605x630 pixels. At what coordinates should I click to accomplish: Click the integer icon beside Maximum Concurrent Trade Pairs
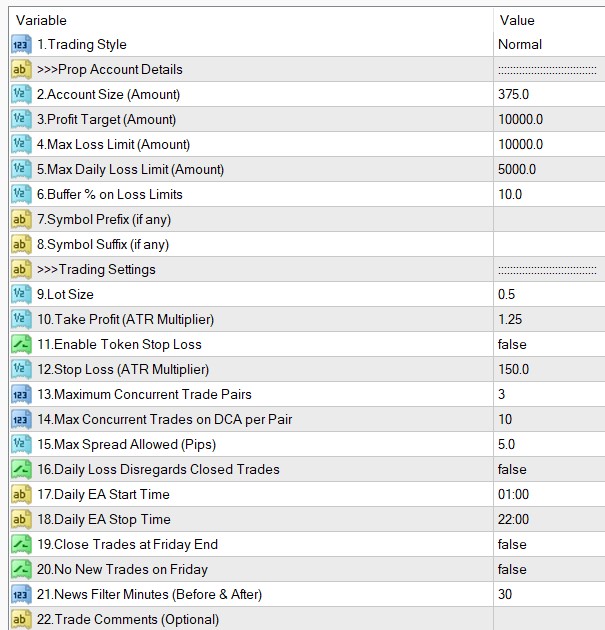21,394
